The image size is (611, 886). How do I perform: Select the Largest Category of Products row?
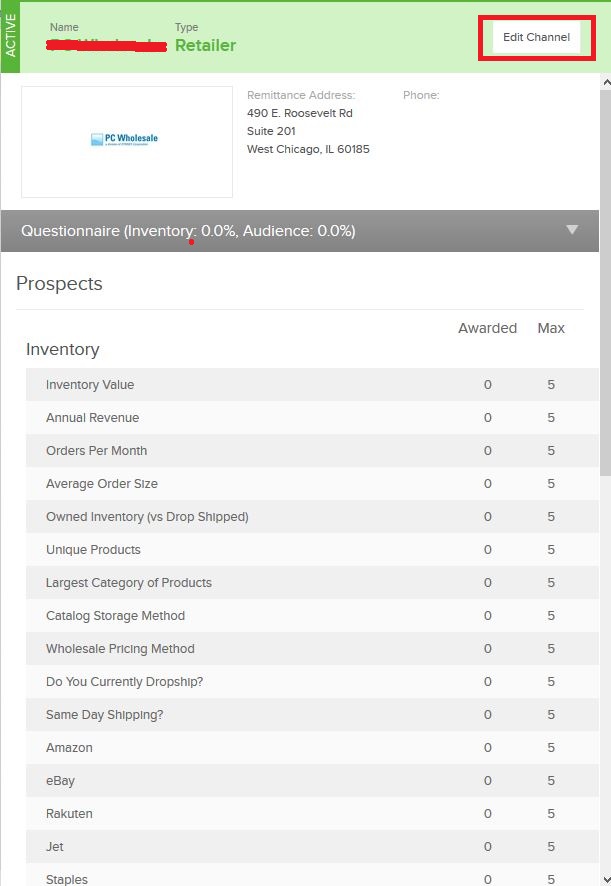(312, 583)
